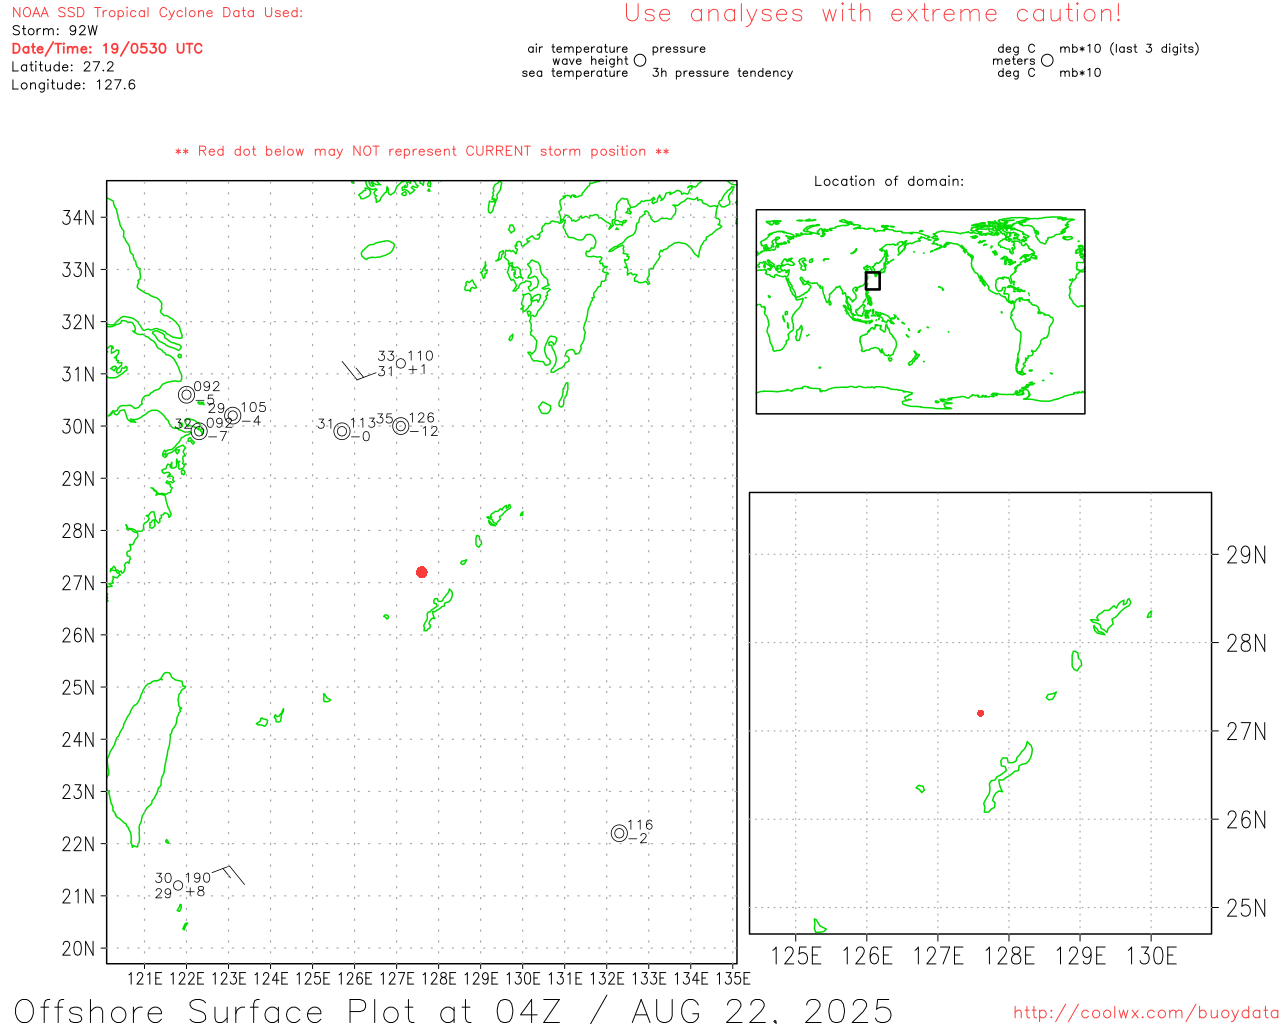Viewport: 1280px width, 1024px height.
Task: Click the station circle labeled 113 near 30N
Action: click(x=342, y=431)
